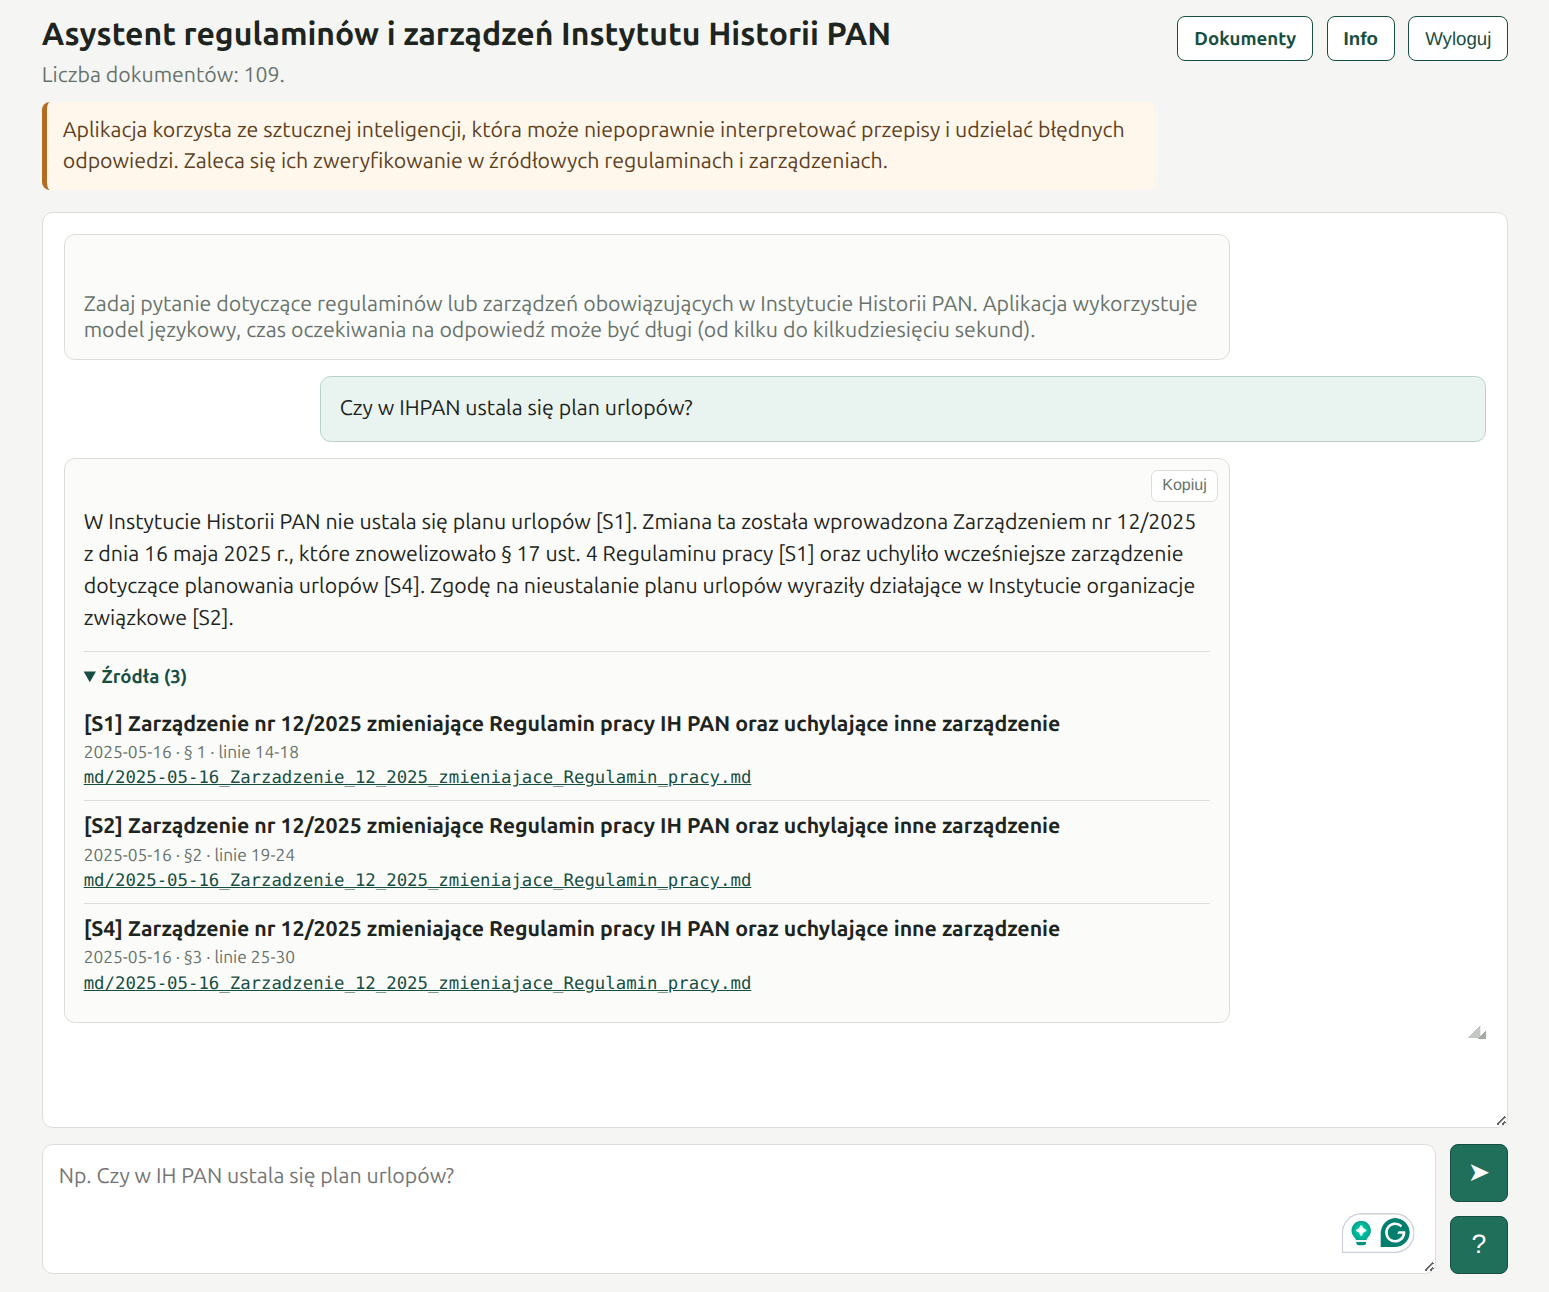The image size is (1549, 1292).
Task: Click the Grammarly G icon in the input
Action: 1395,1233
